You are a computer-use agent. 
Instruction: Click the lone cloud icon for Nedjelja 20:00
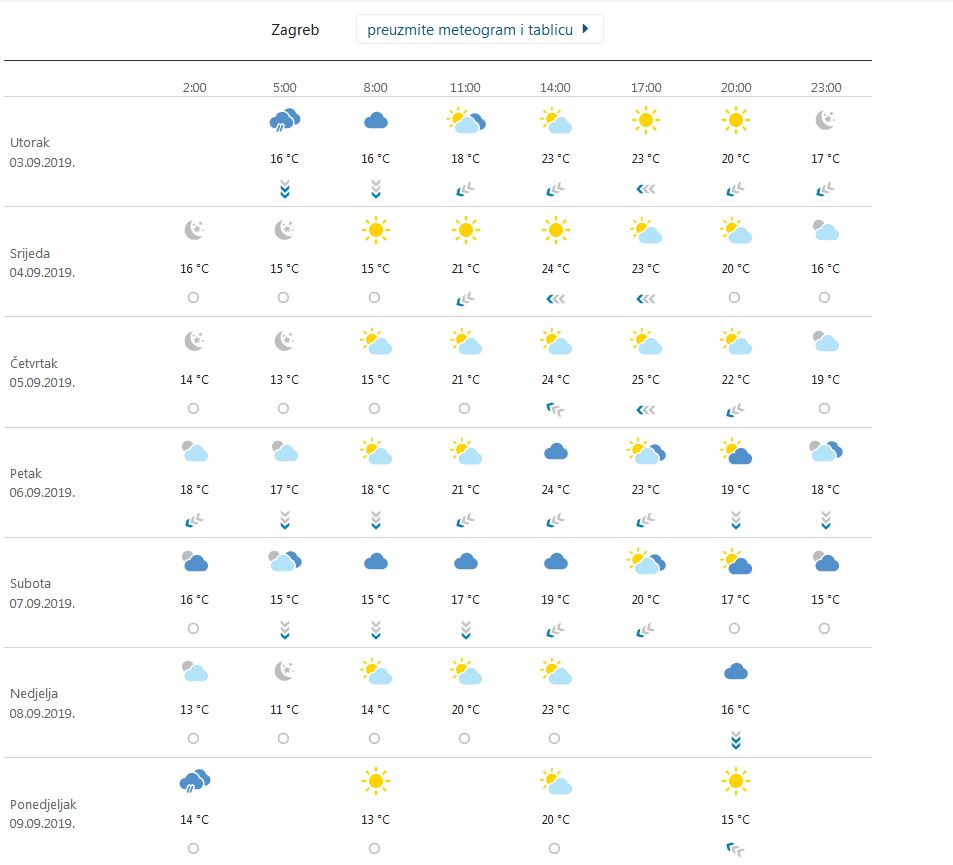pyautogui.click(x=736, y=672)
